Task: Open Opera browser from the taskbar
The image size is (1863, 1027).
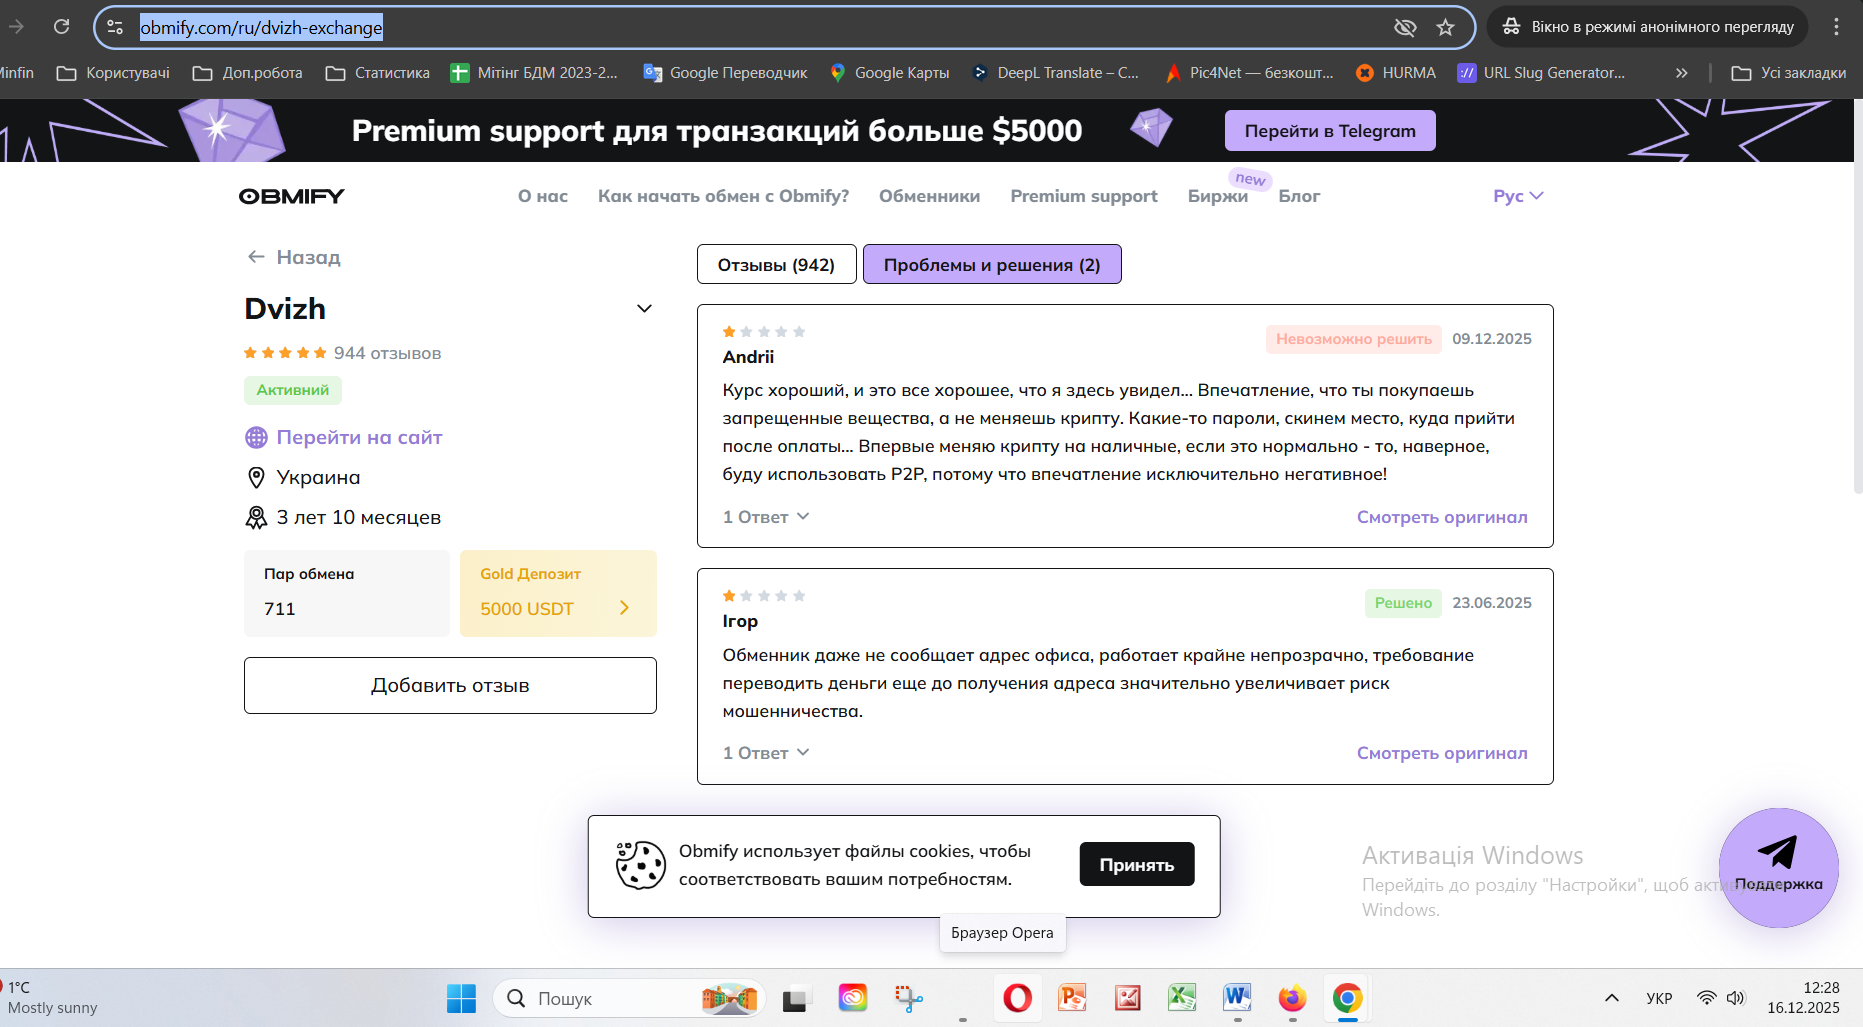Action: tap(1018, 998)
